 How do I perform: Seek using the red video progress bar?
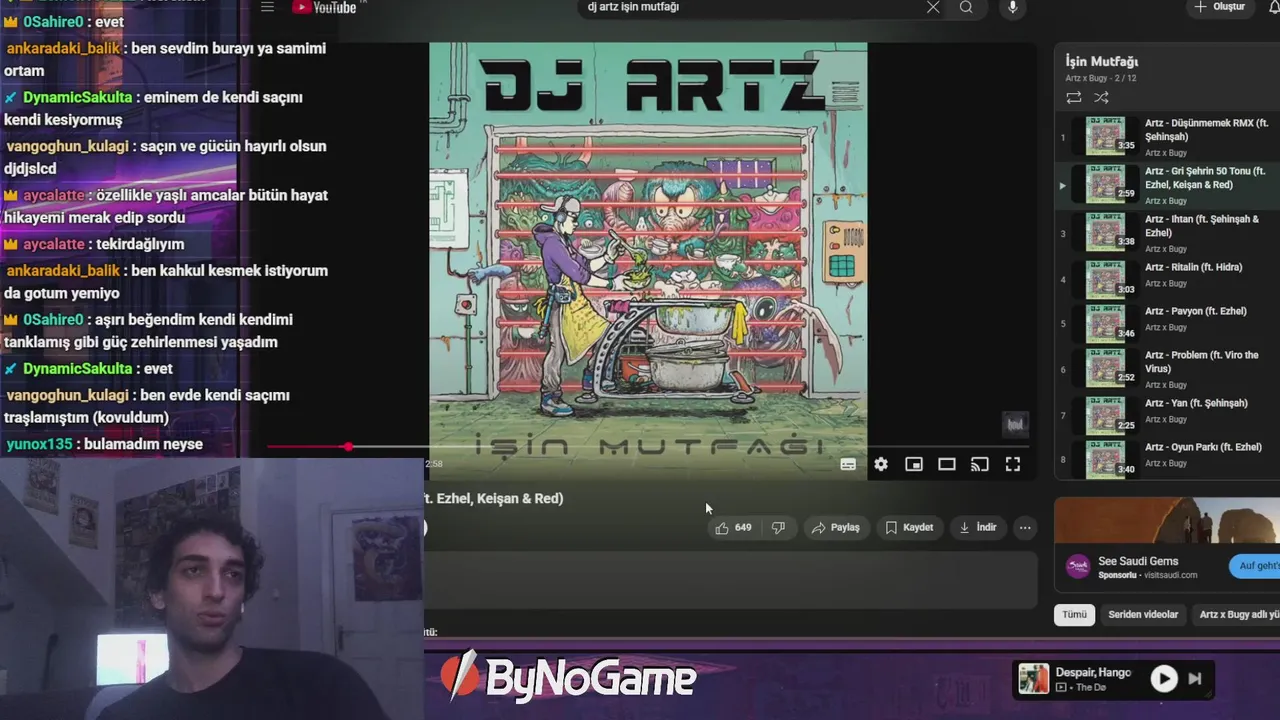tap(648, 447)
